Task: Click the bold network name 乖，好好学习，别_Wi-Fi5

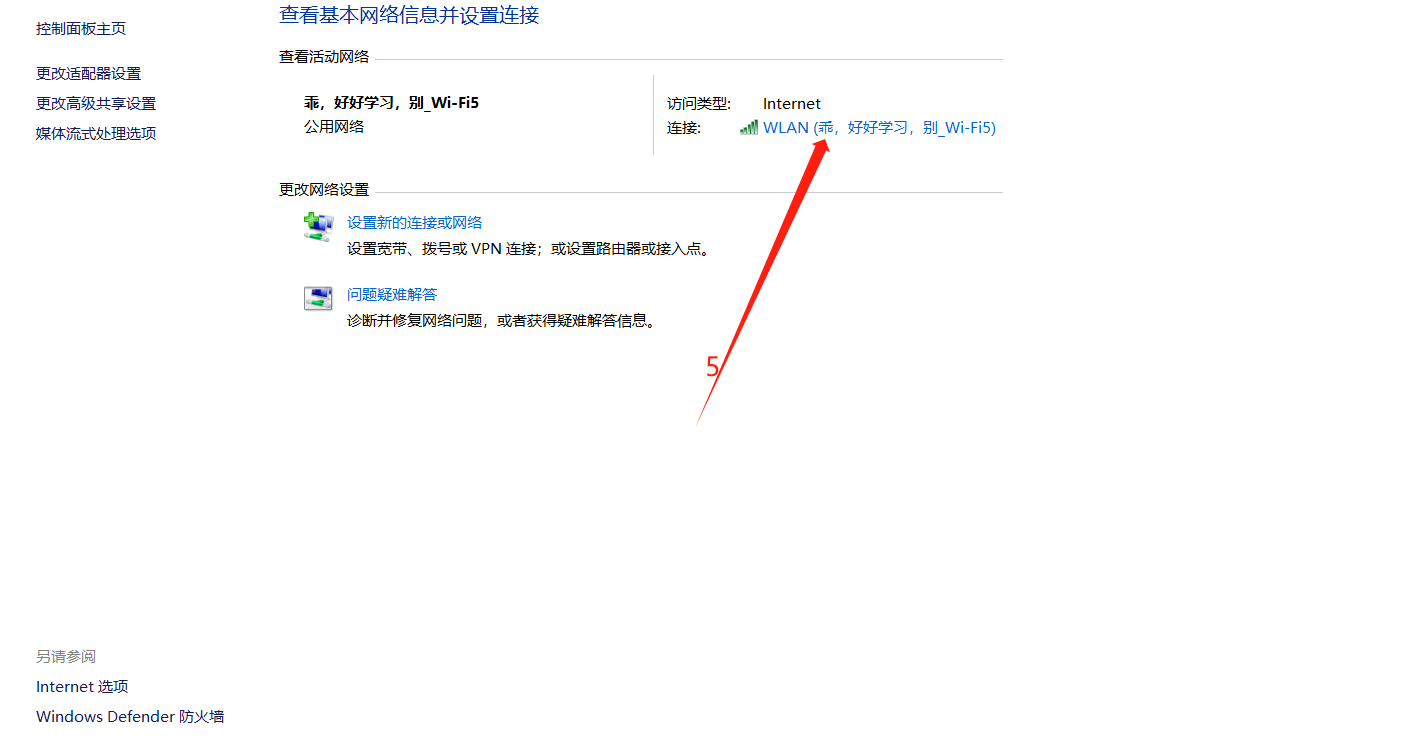Action: pos(391,103)
